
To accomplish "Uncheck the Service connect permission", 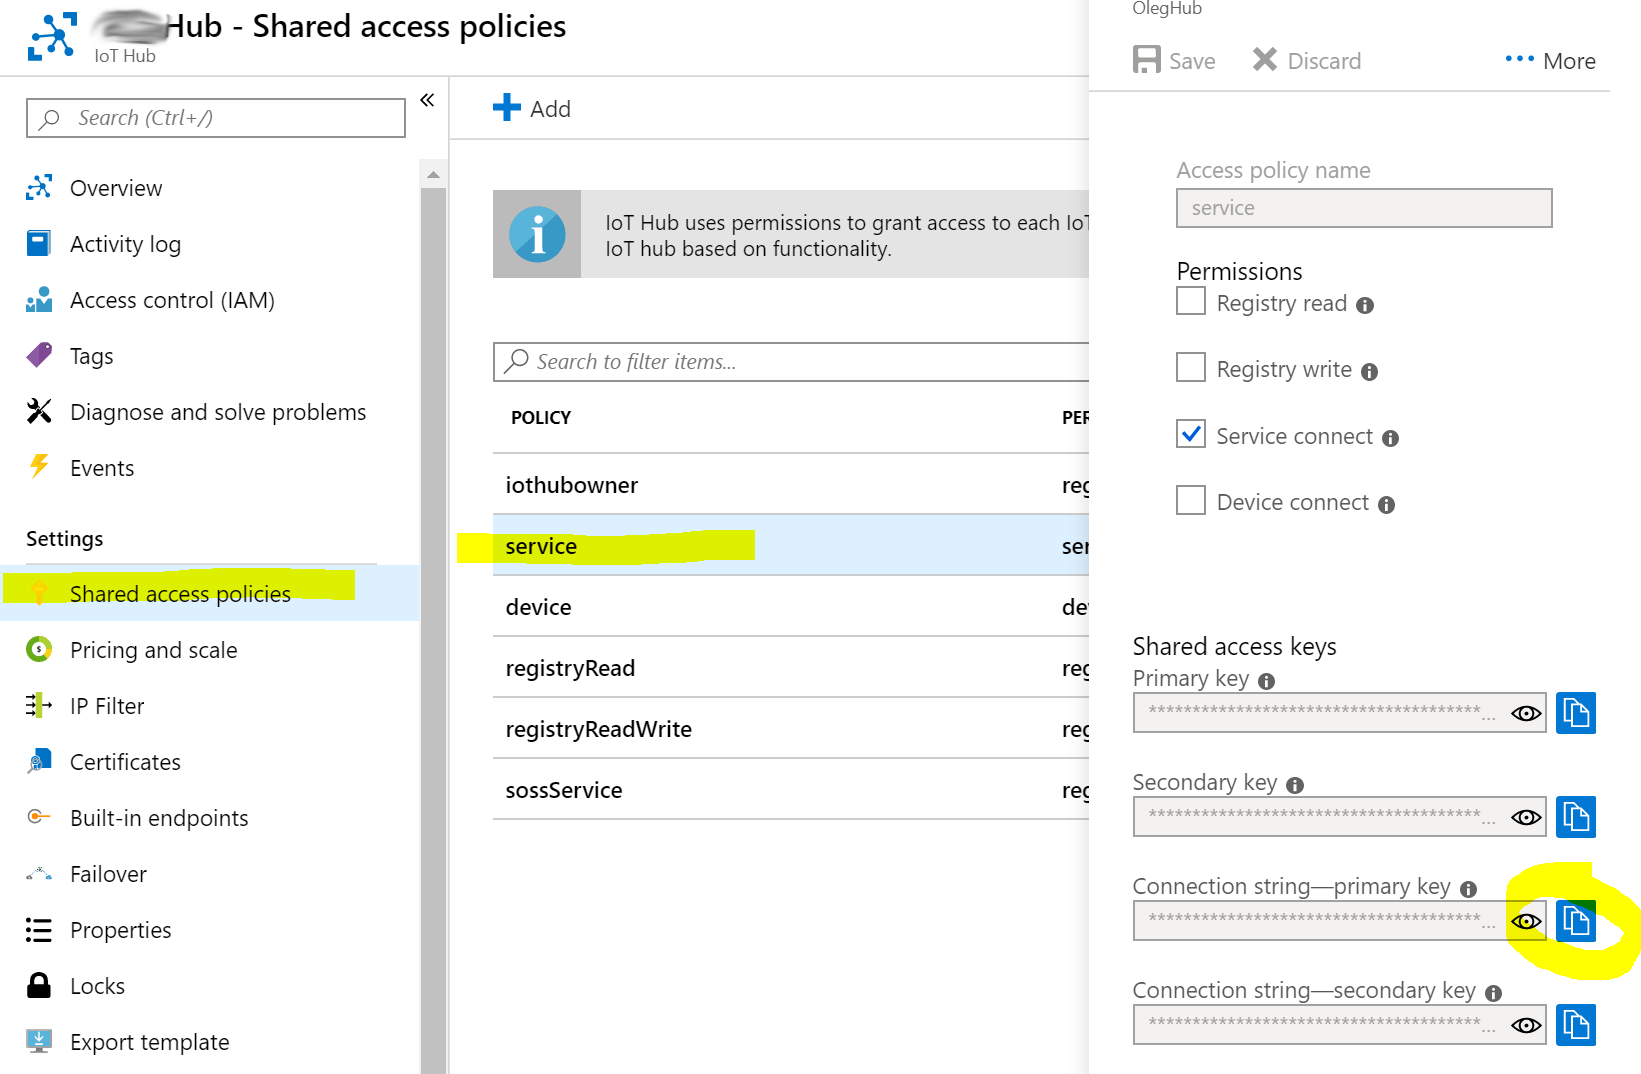I will tap(1190, 434).
